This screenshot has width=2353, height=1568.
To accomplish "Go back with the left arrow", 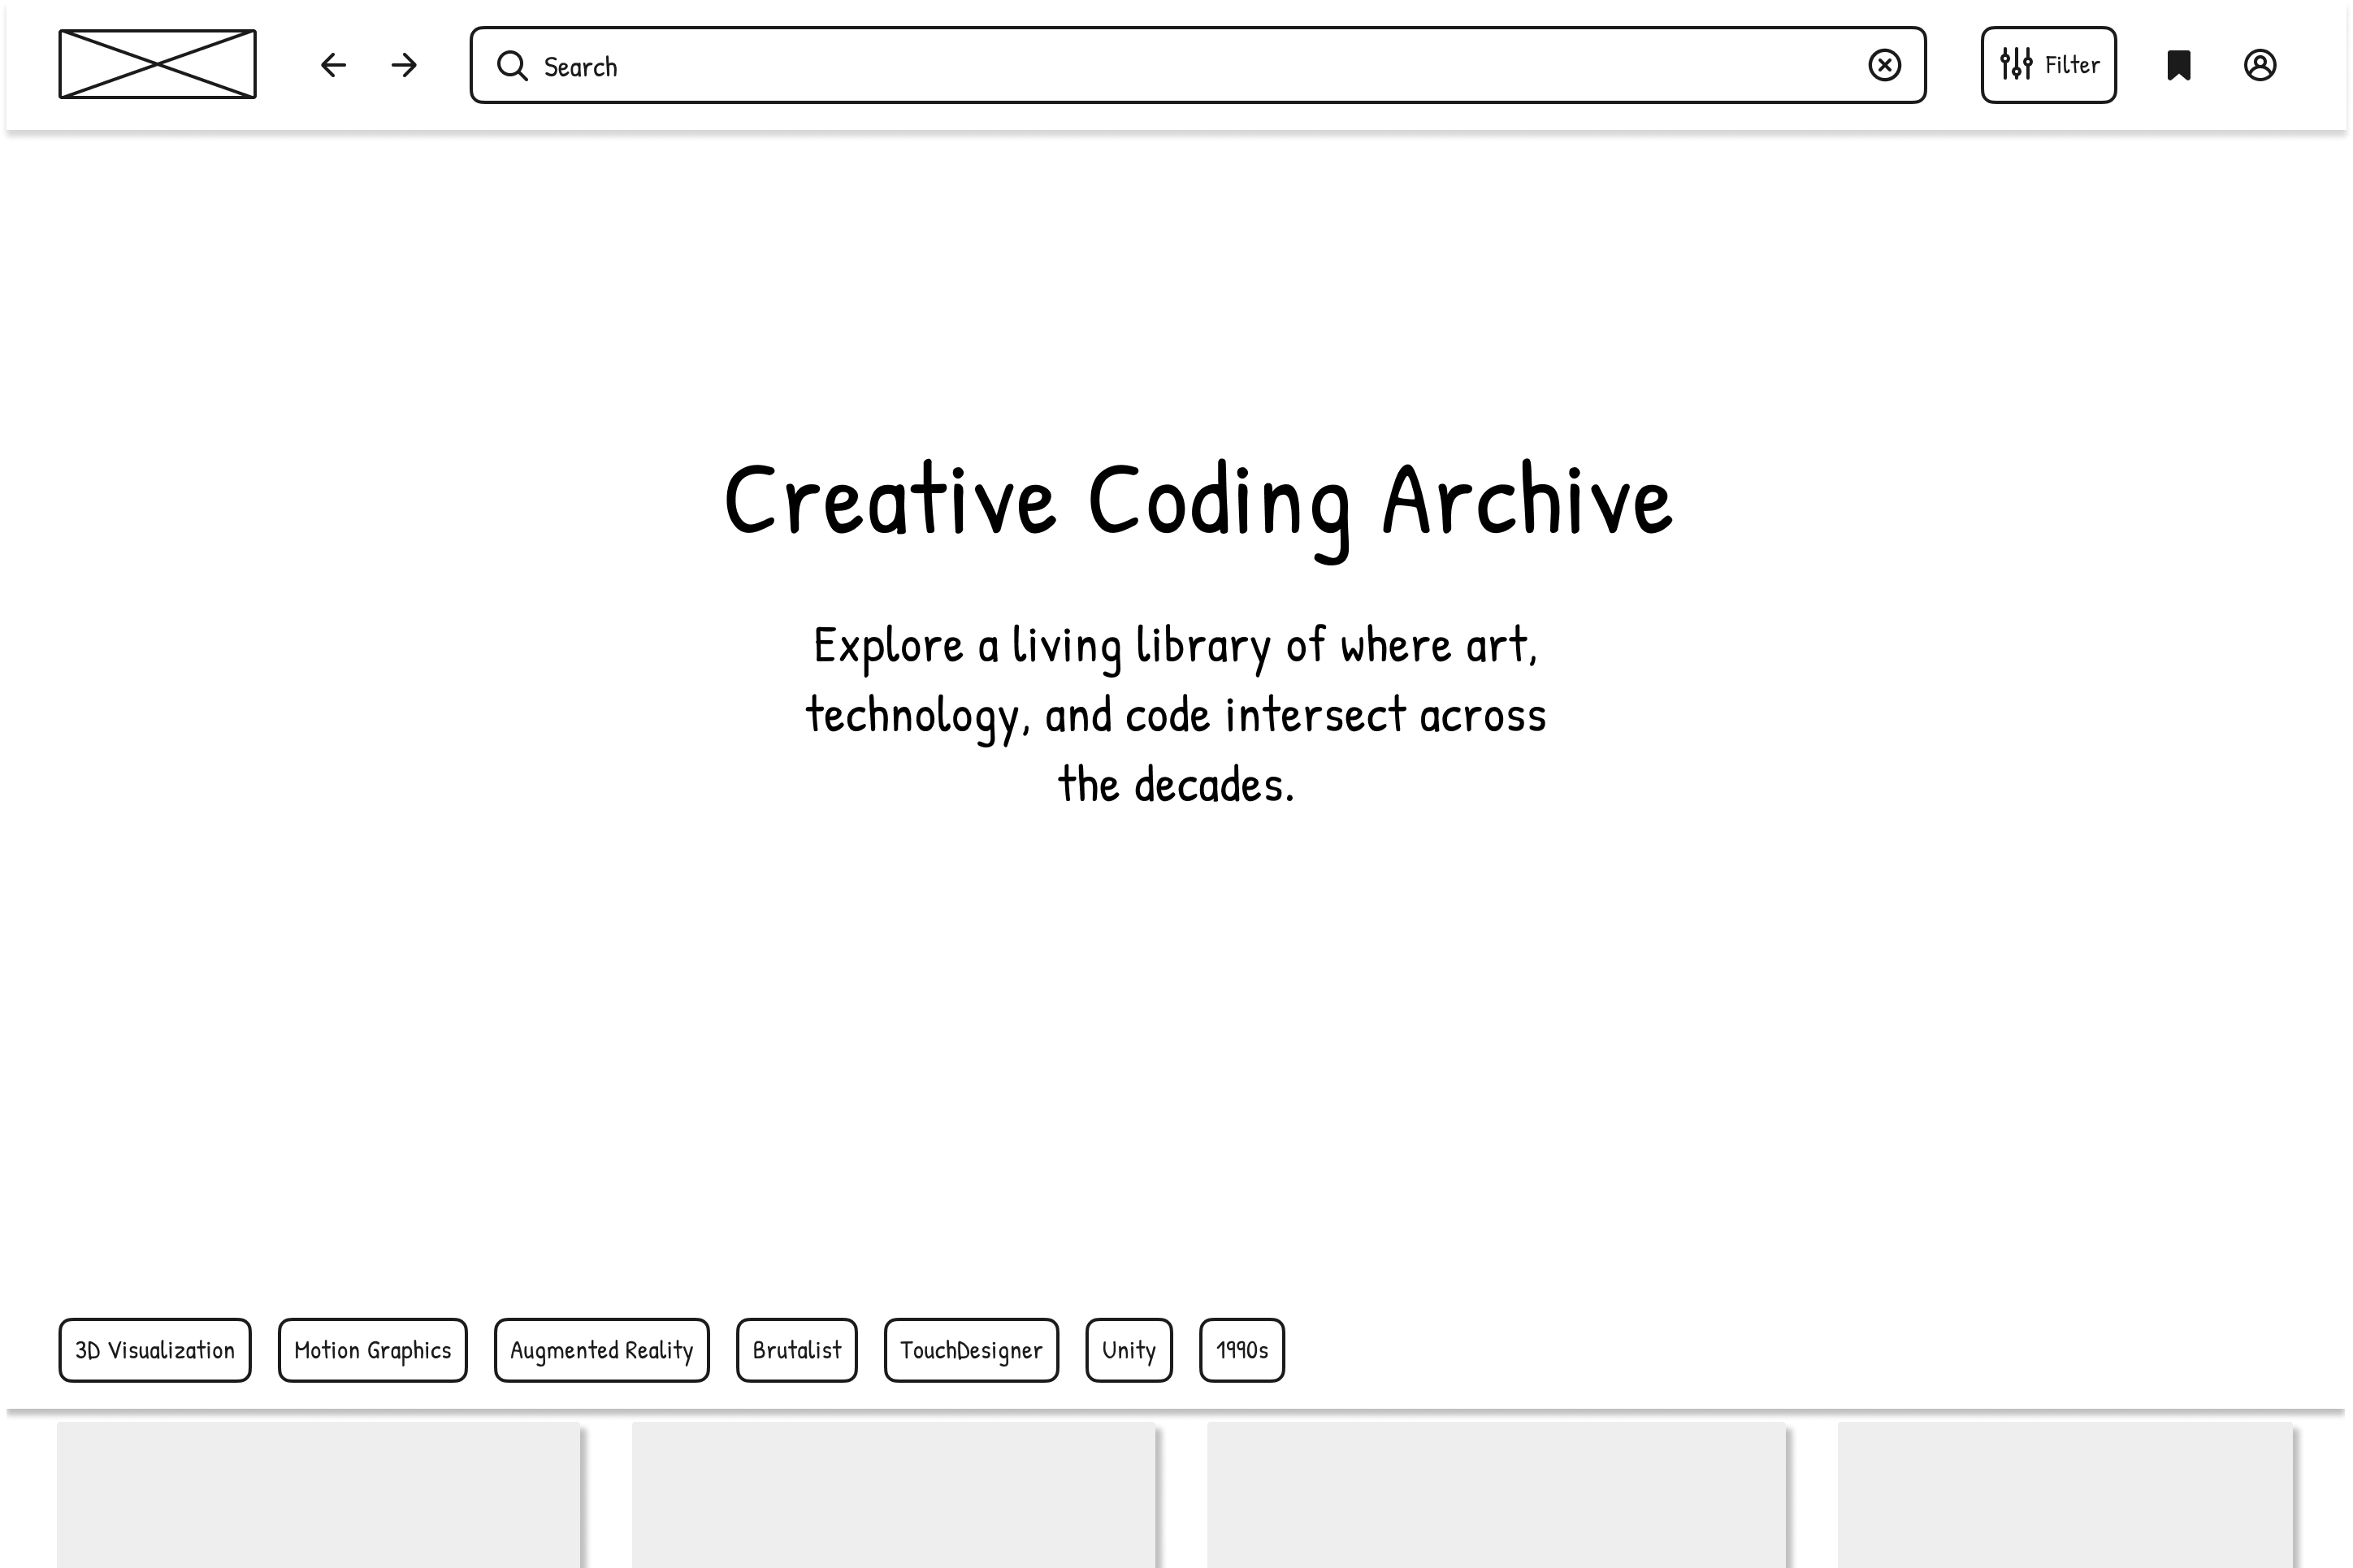I will pyautogui.click(x=333, y=65).
